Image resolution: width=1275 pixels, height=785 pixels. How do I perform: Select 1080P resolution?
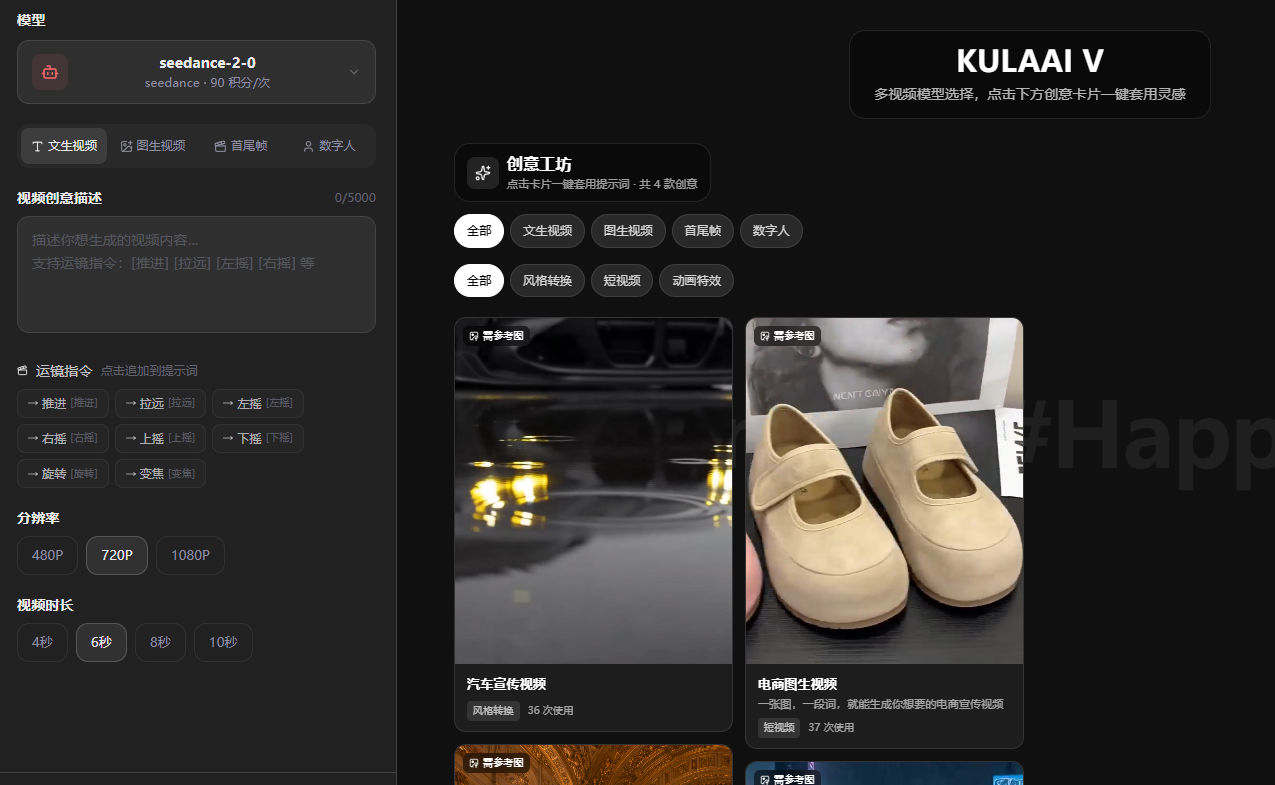pyautogui.click(x=190, y=556)
